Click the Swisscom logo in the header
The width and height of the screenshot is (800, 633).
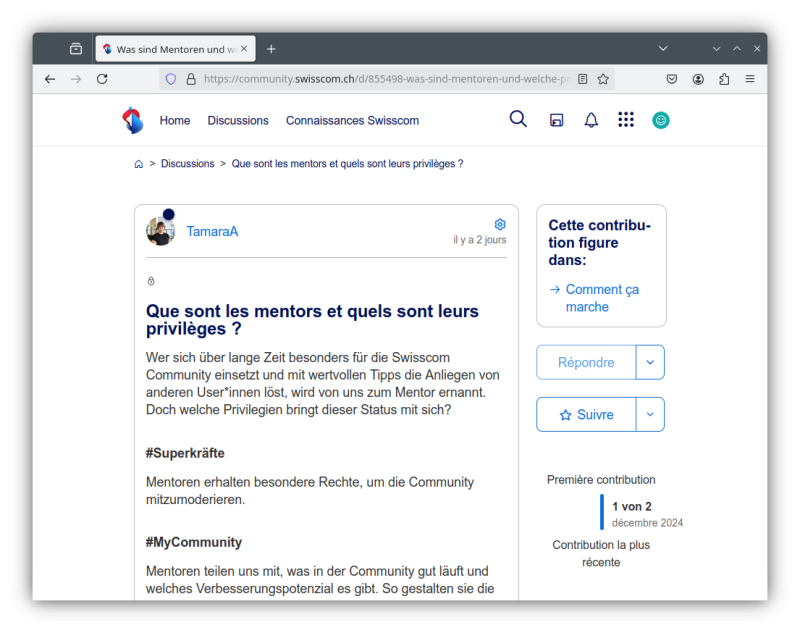coord(132,120)
